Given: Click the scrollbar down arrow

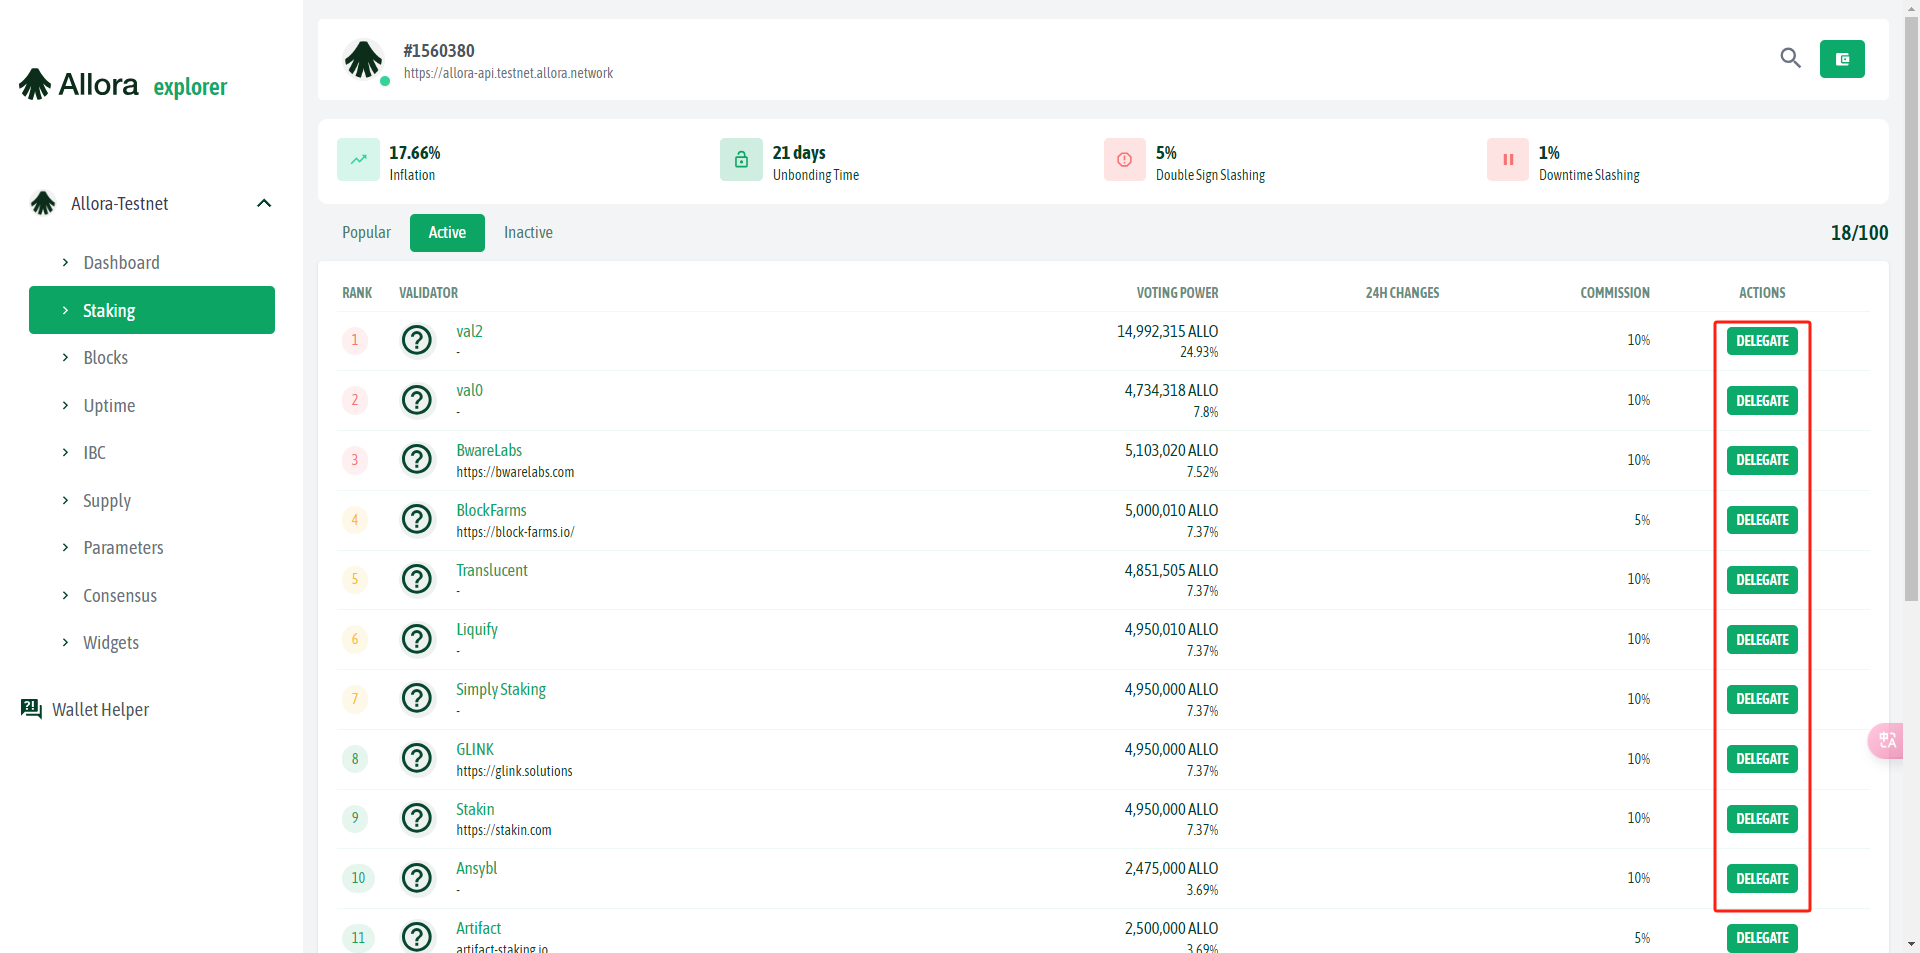Looking at the screenshot, I should [1911, 944].
